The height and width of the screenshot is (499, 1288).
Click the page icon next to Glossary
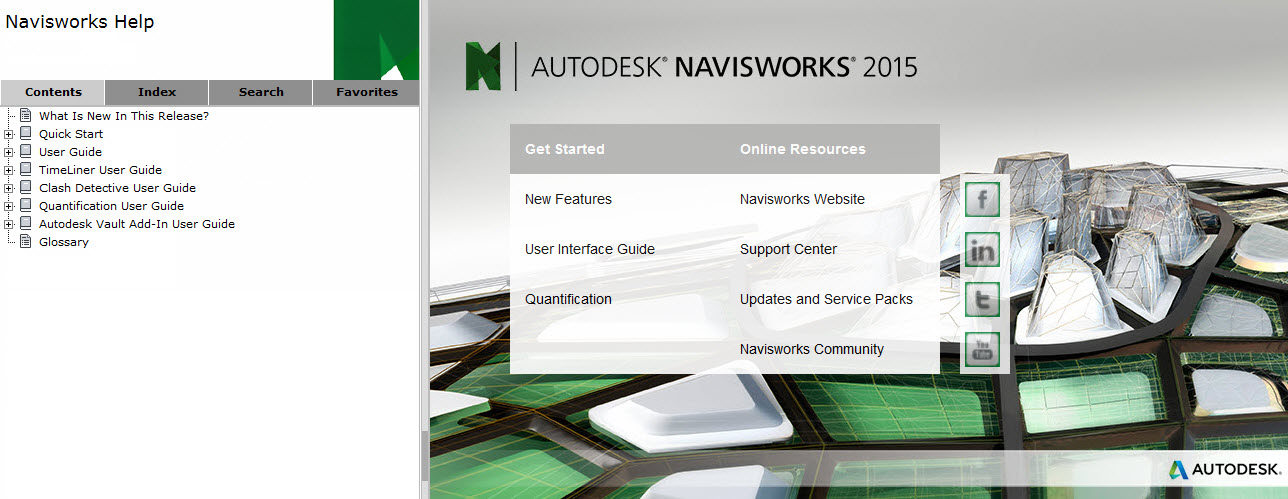point(26,242)
